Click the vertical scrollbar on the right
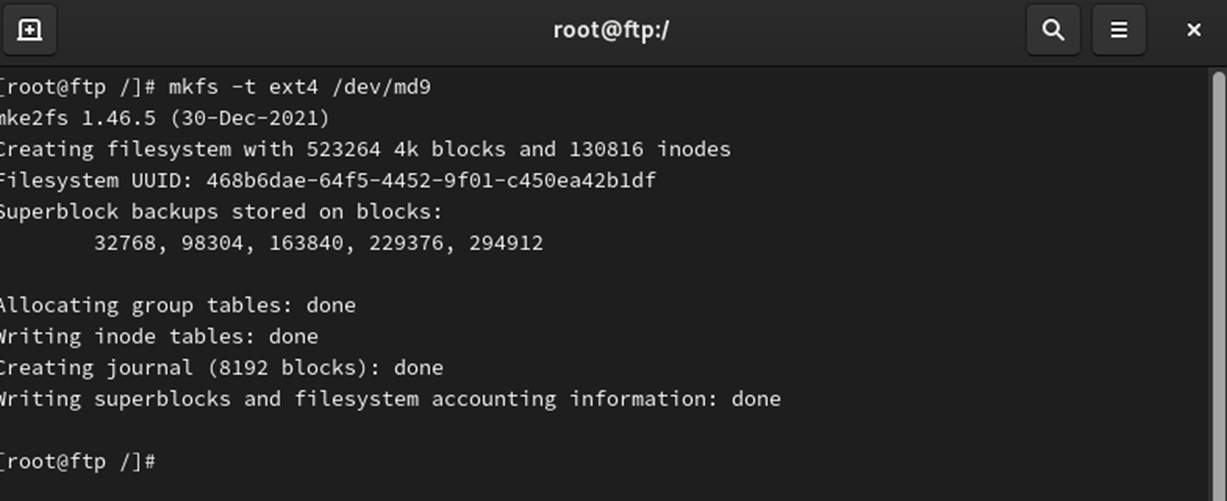This screenshot has width=1227, height=501. [x=1219, y=280]
